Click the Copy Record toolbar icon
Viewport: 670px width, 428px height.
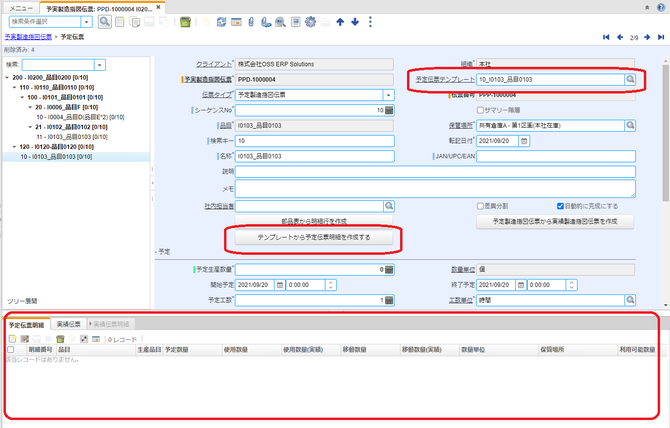coord(135,22)
